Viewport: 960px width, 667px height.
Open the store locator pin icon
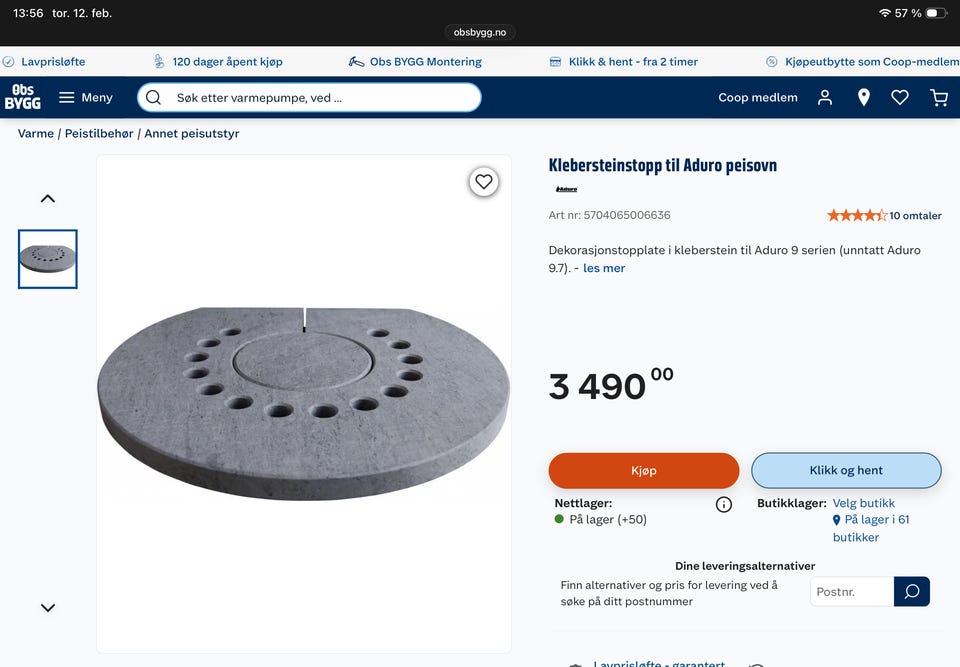tap(863, 97)
